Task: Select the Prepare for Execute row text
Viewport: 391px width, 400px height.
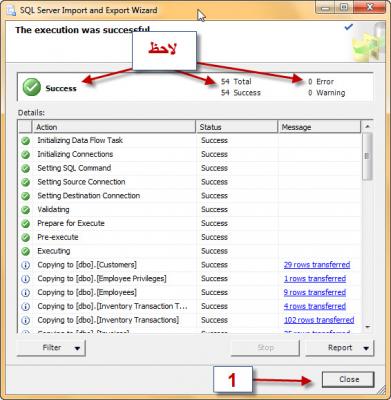Action: click(x=71, y=223)
